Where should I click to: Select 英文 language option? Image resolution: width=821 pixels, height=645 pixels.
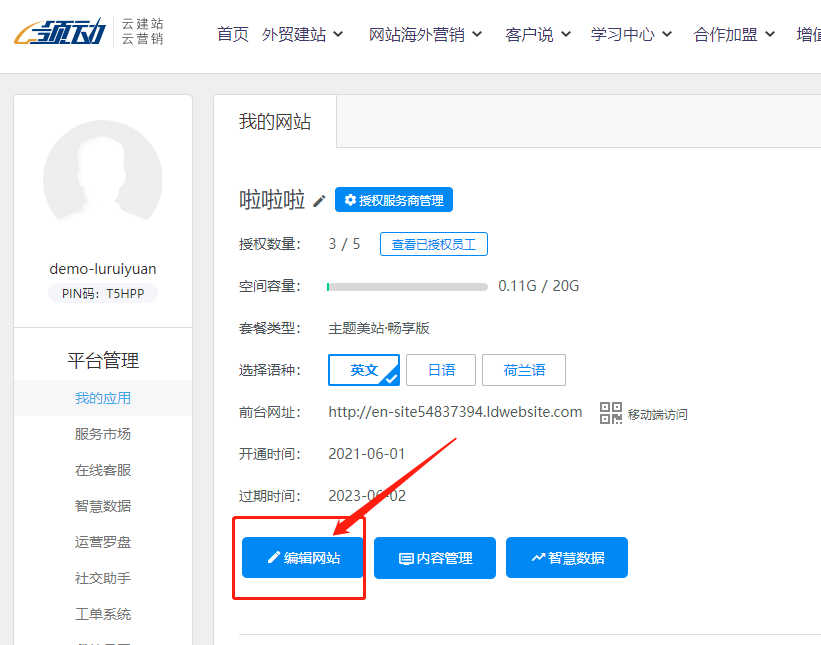363,370
